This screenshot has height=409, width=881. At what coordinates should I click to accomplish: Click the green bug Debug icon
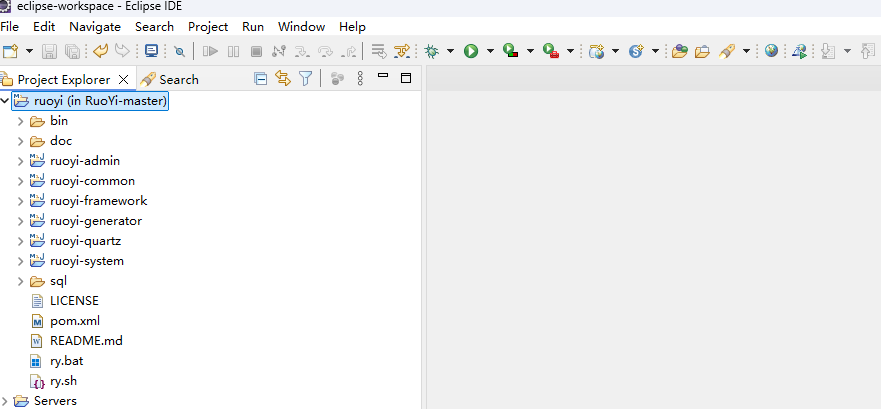click(432, 52)
